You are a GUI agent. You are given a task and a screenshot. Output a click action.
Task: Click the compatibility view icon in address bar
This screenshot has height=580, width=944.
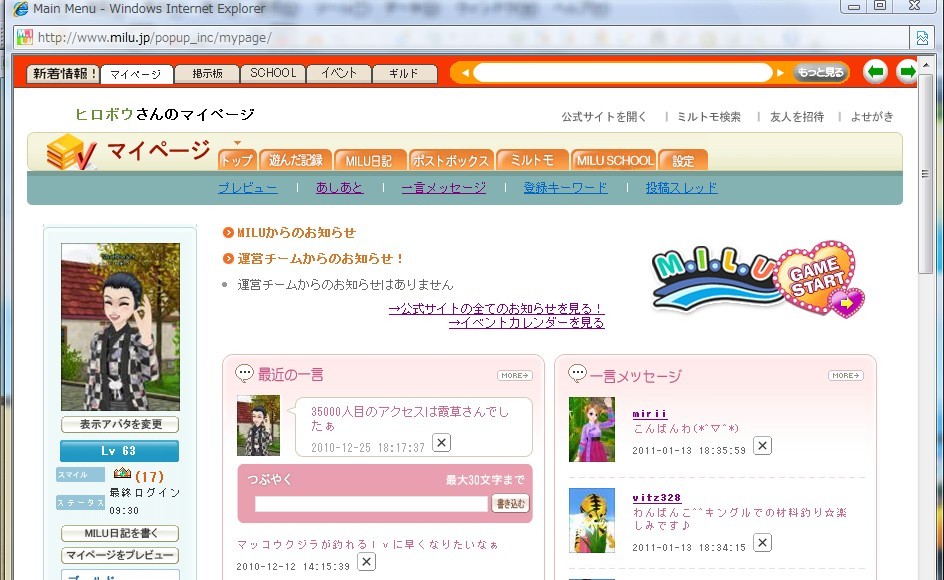[922, 38]
